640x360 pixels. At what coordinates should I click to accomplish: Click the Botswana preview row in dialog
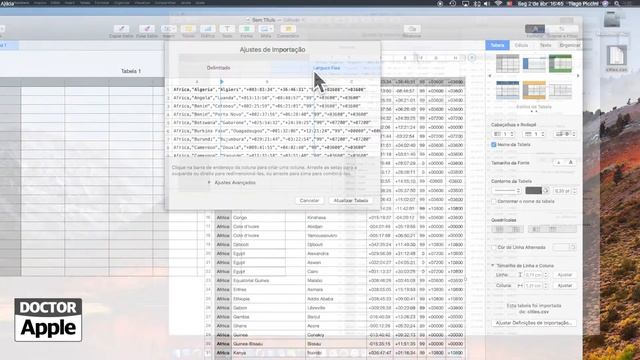coord(273,122)
